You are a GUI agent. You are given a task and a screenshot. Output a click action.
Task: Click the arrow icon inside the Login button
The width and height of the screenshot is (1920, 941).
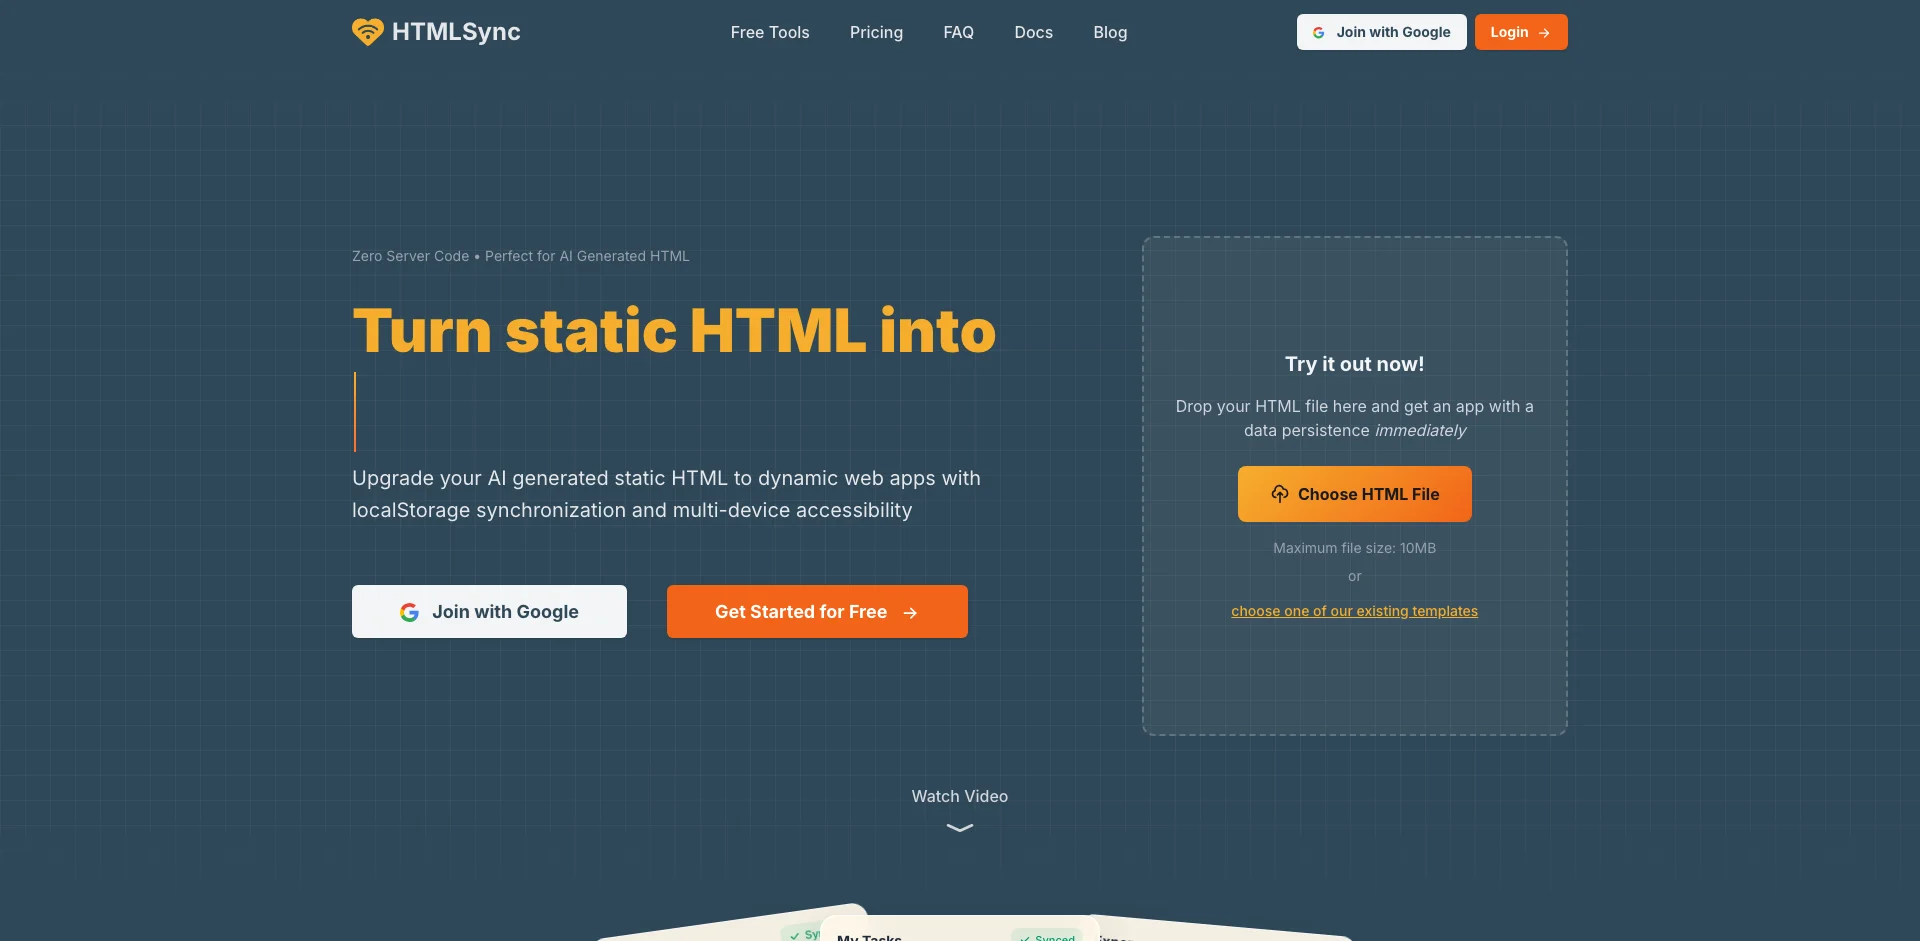[1543, 32]
